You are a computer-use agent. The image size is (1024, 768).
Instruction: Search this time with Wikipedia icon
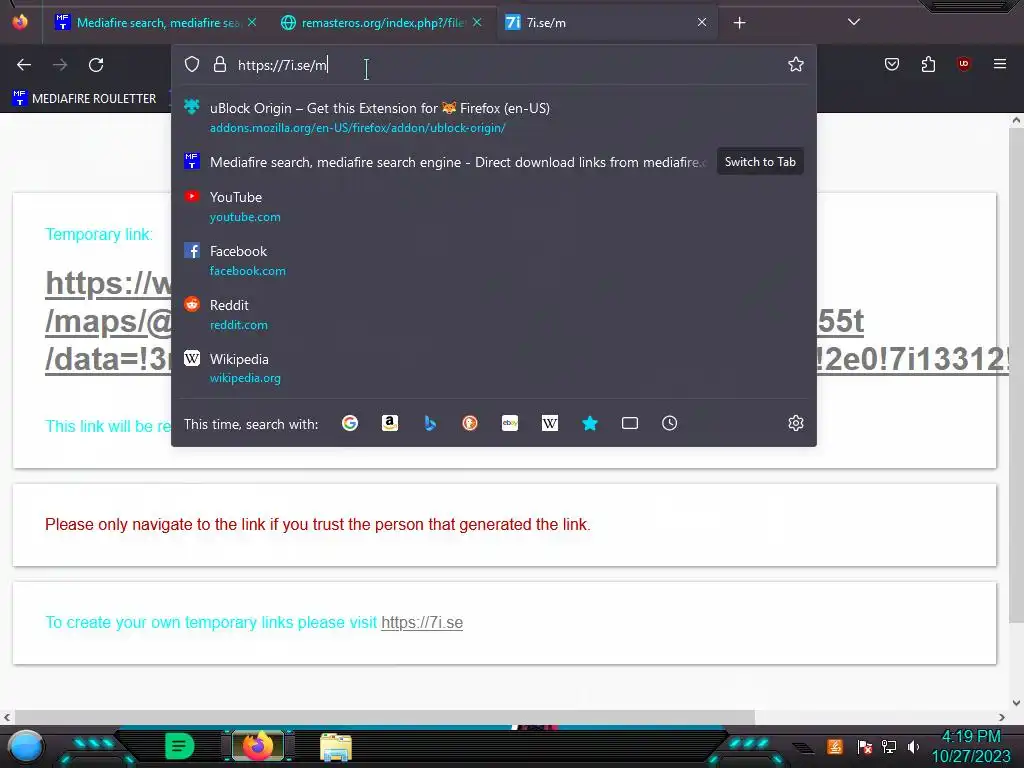(x=550, y=423)
